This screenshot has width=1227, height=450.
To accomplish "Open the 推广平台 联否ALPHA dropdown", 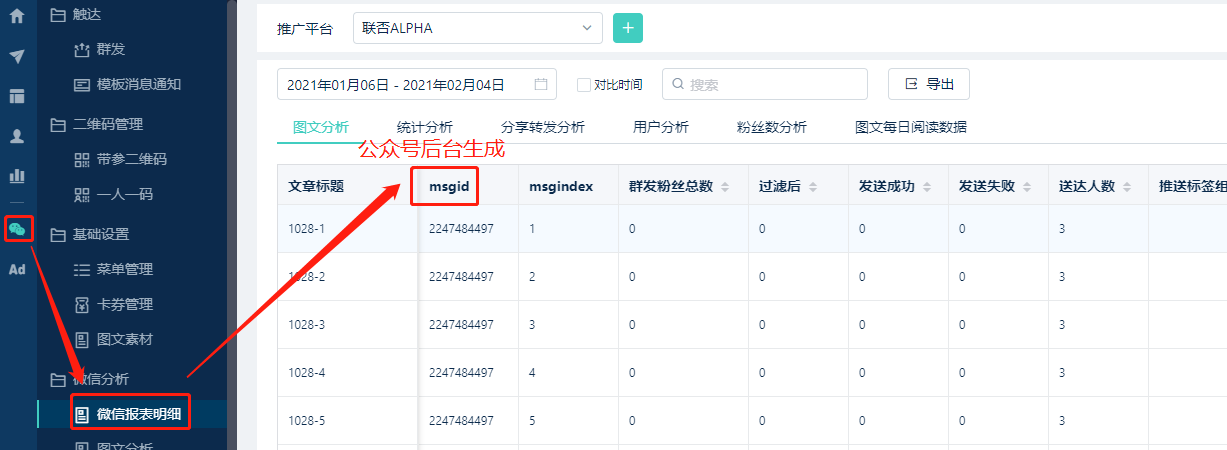I will pos(478,28).
